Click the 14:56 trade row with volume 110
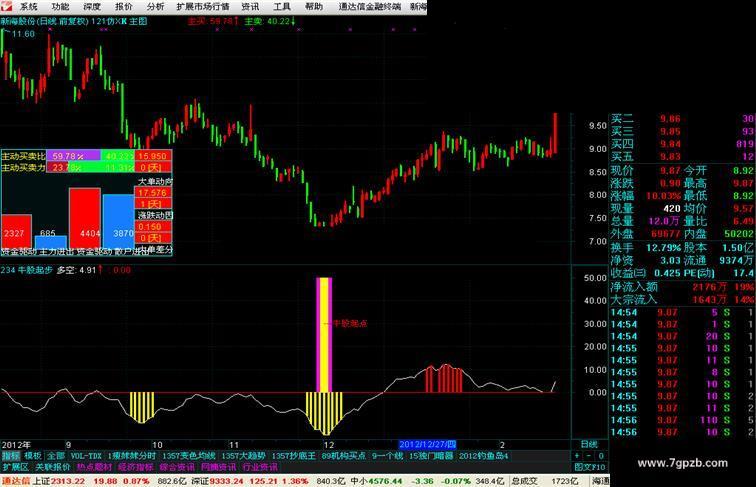 coord(682,420)
